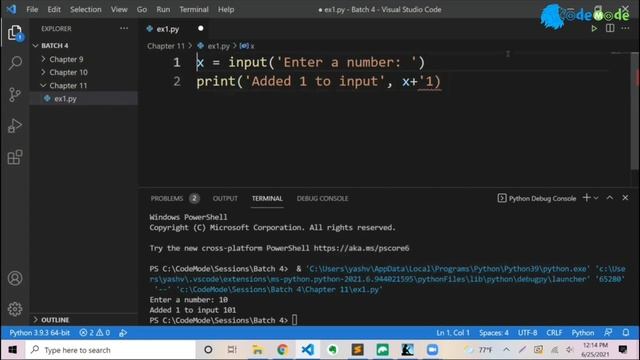Open Zoom from the taskbar
This screenshot has height=360, width=640.
(x=432, y=350)
